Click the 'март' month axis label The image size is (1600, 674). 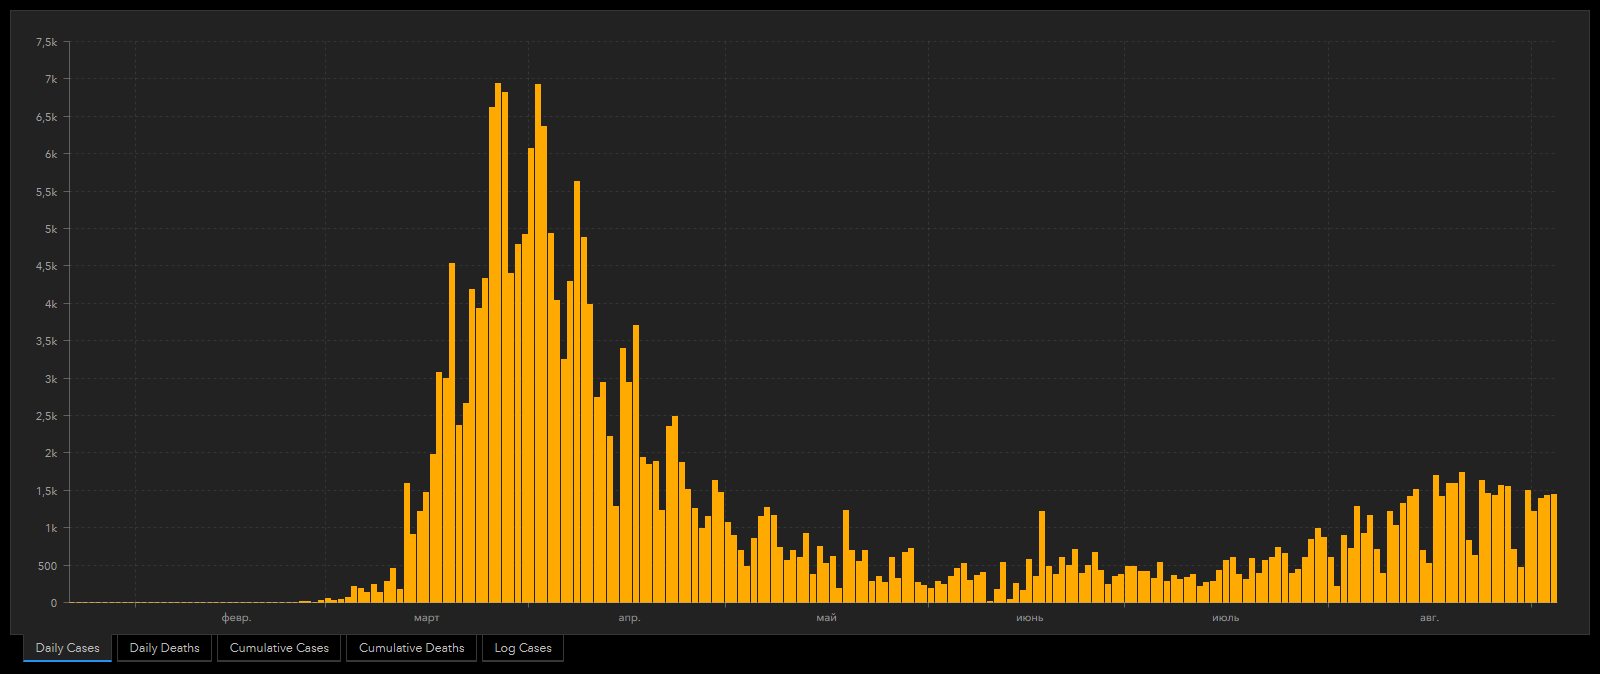tap(427, 618)
